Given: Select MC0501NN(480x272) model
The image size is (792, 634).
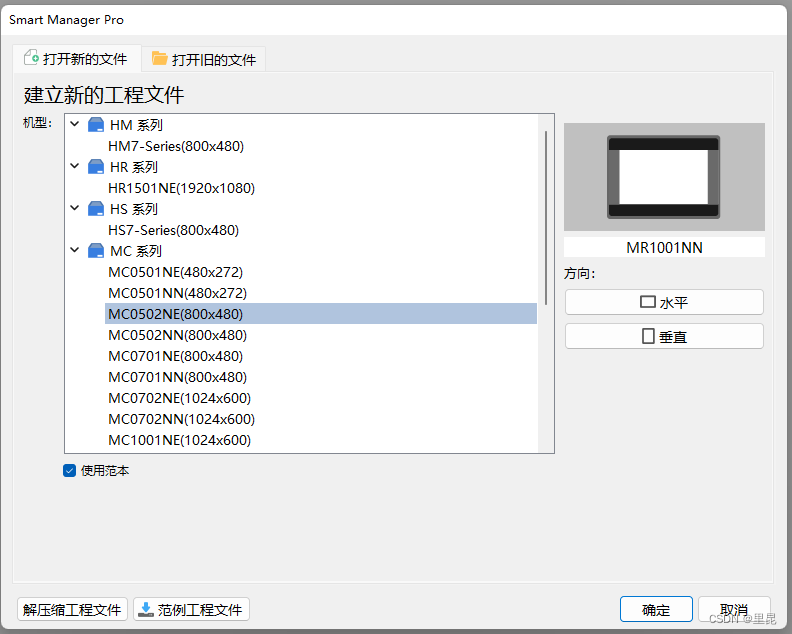Looking at the screenshot, I should pyautogui.click(x=177, y=293).
